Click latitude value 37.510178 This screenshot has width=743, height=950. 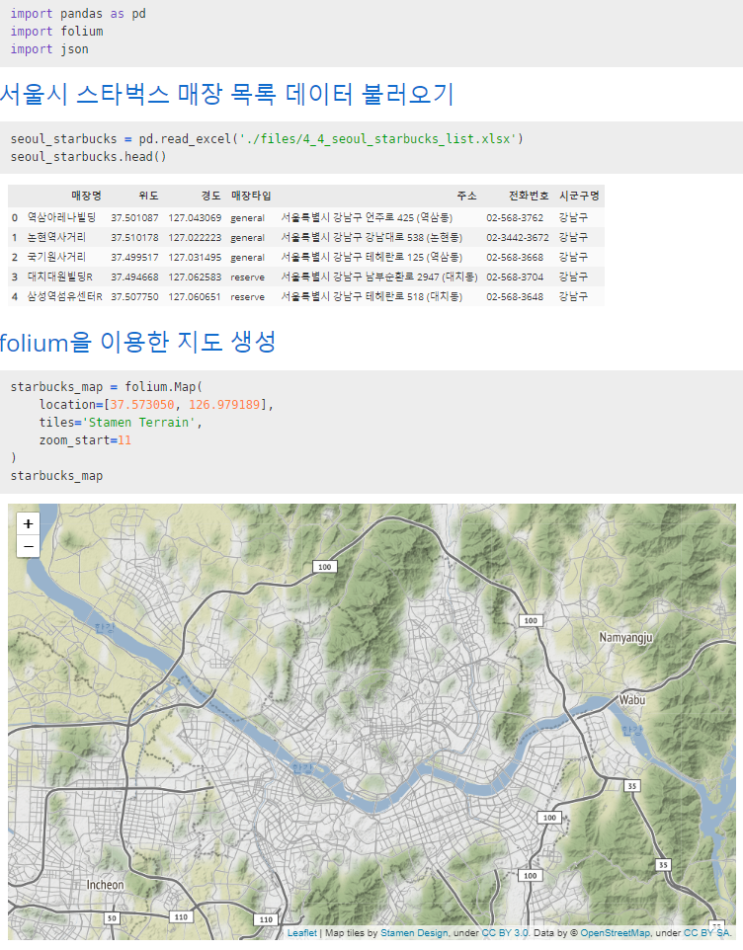(x=135, y=238)
